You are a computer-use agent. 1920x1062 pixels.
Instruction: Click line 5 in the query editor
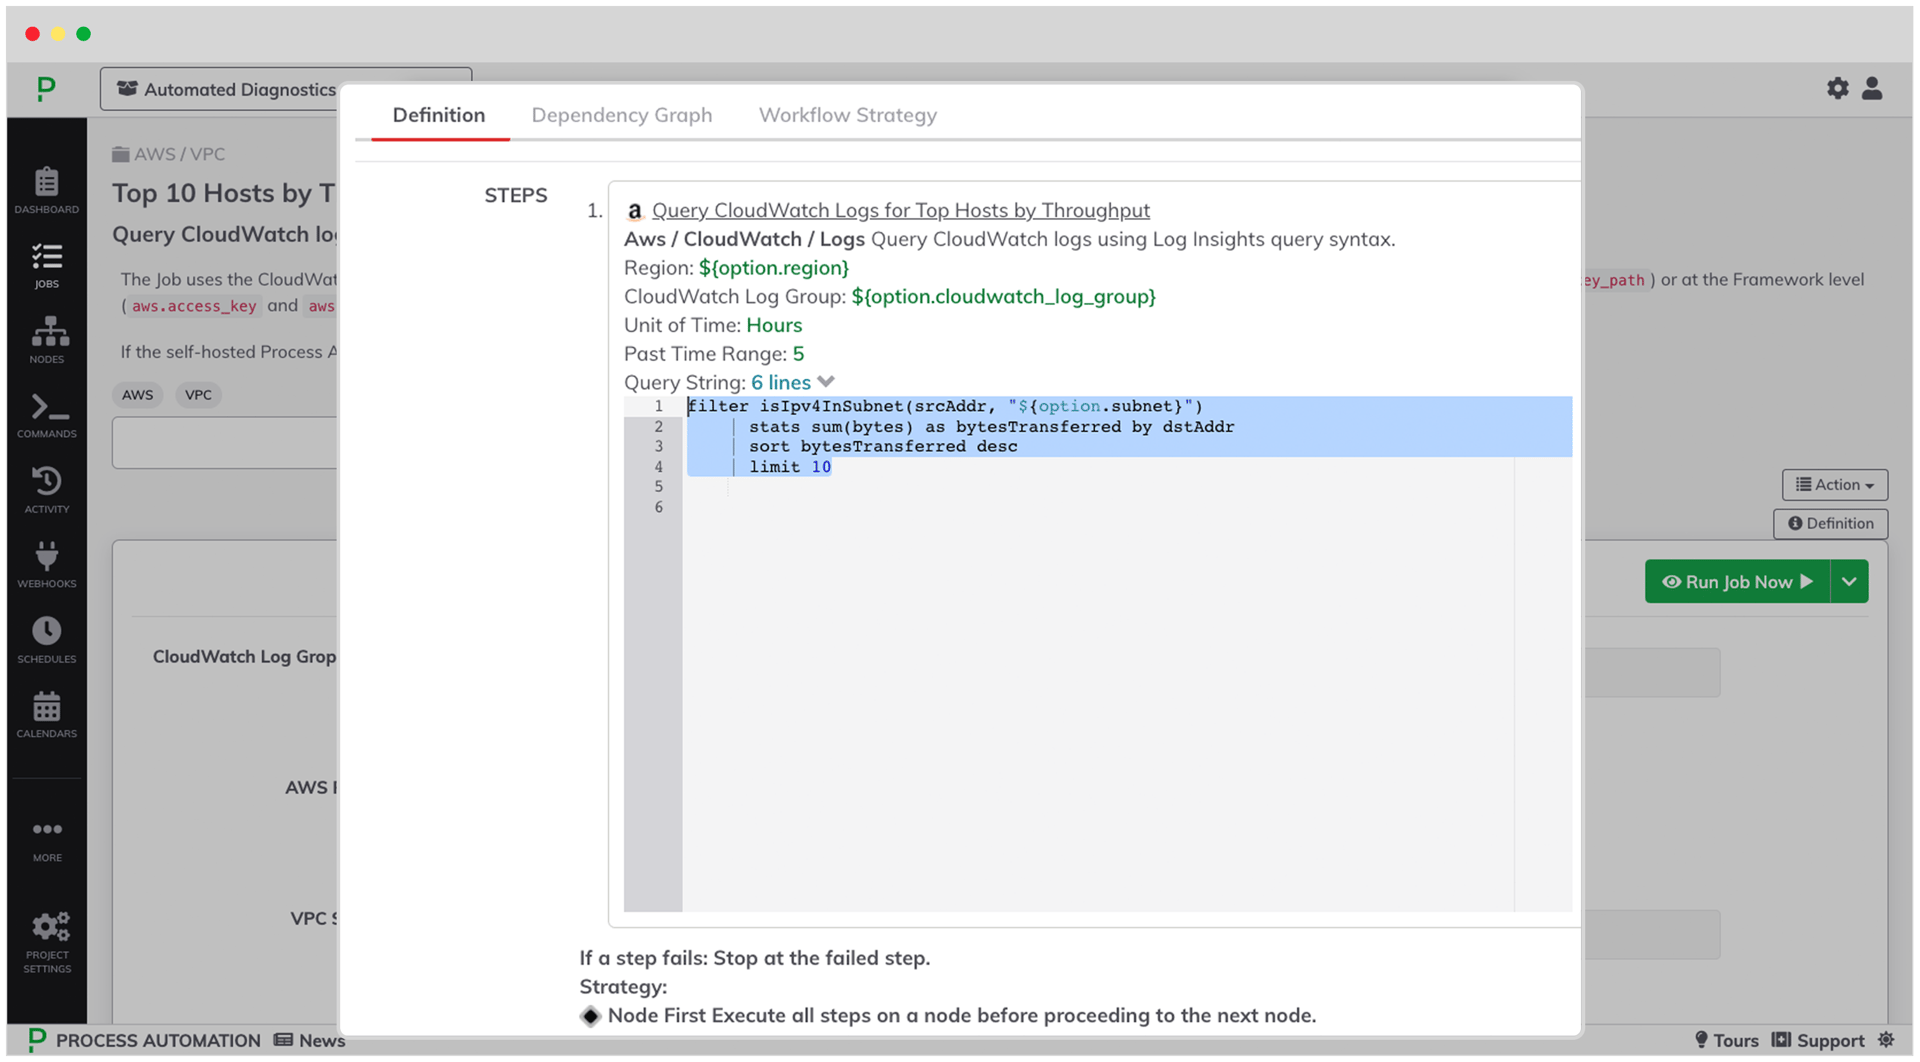pos(900,487)
